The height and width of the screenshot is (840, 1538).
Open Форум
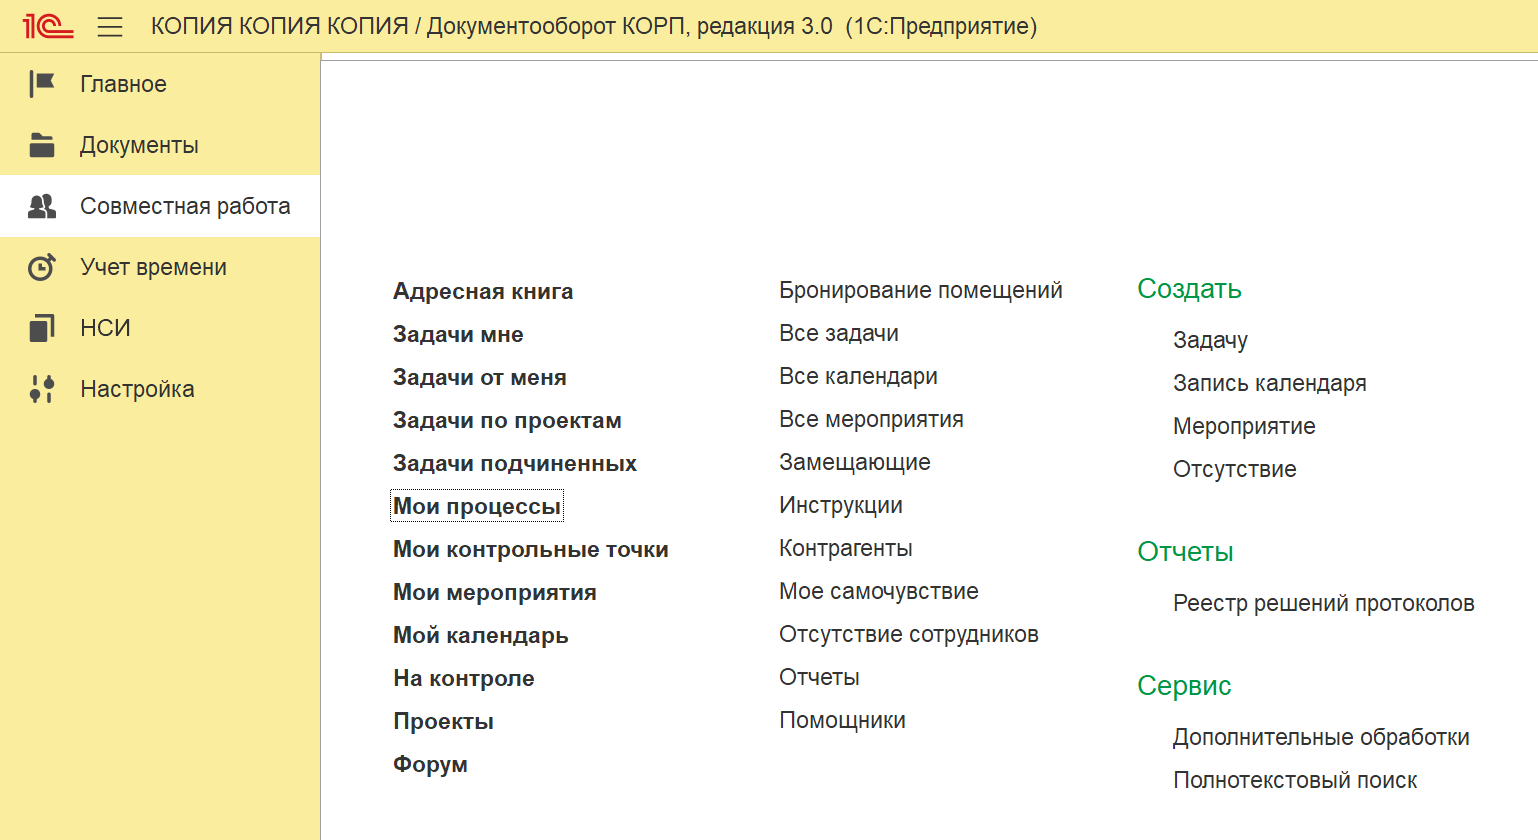[x=430, y=764]
